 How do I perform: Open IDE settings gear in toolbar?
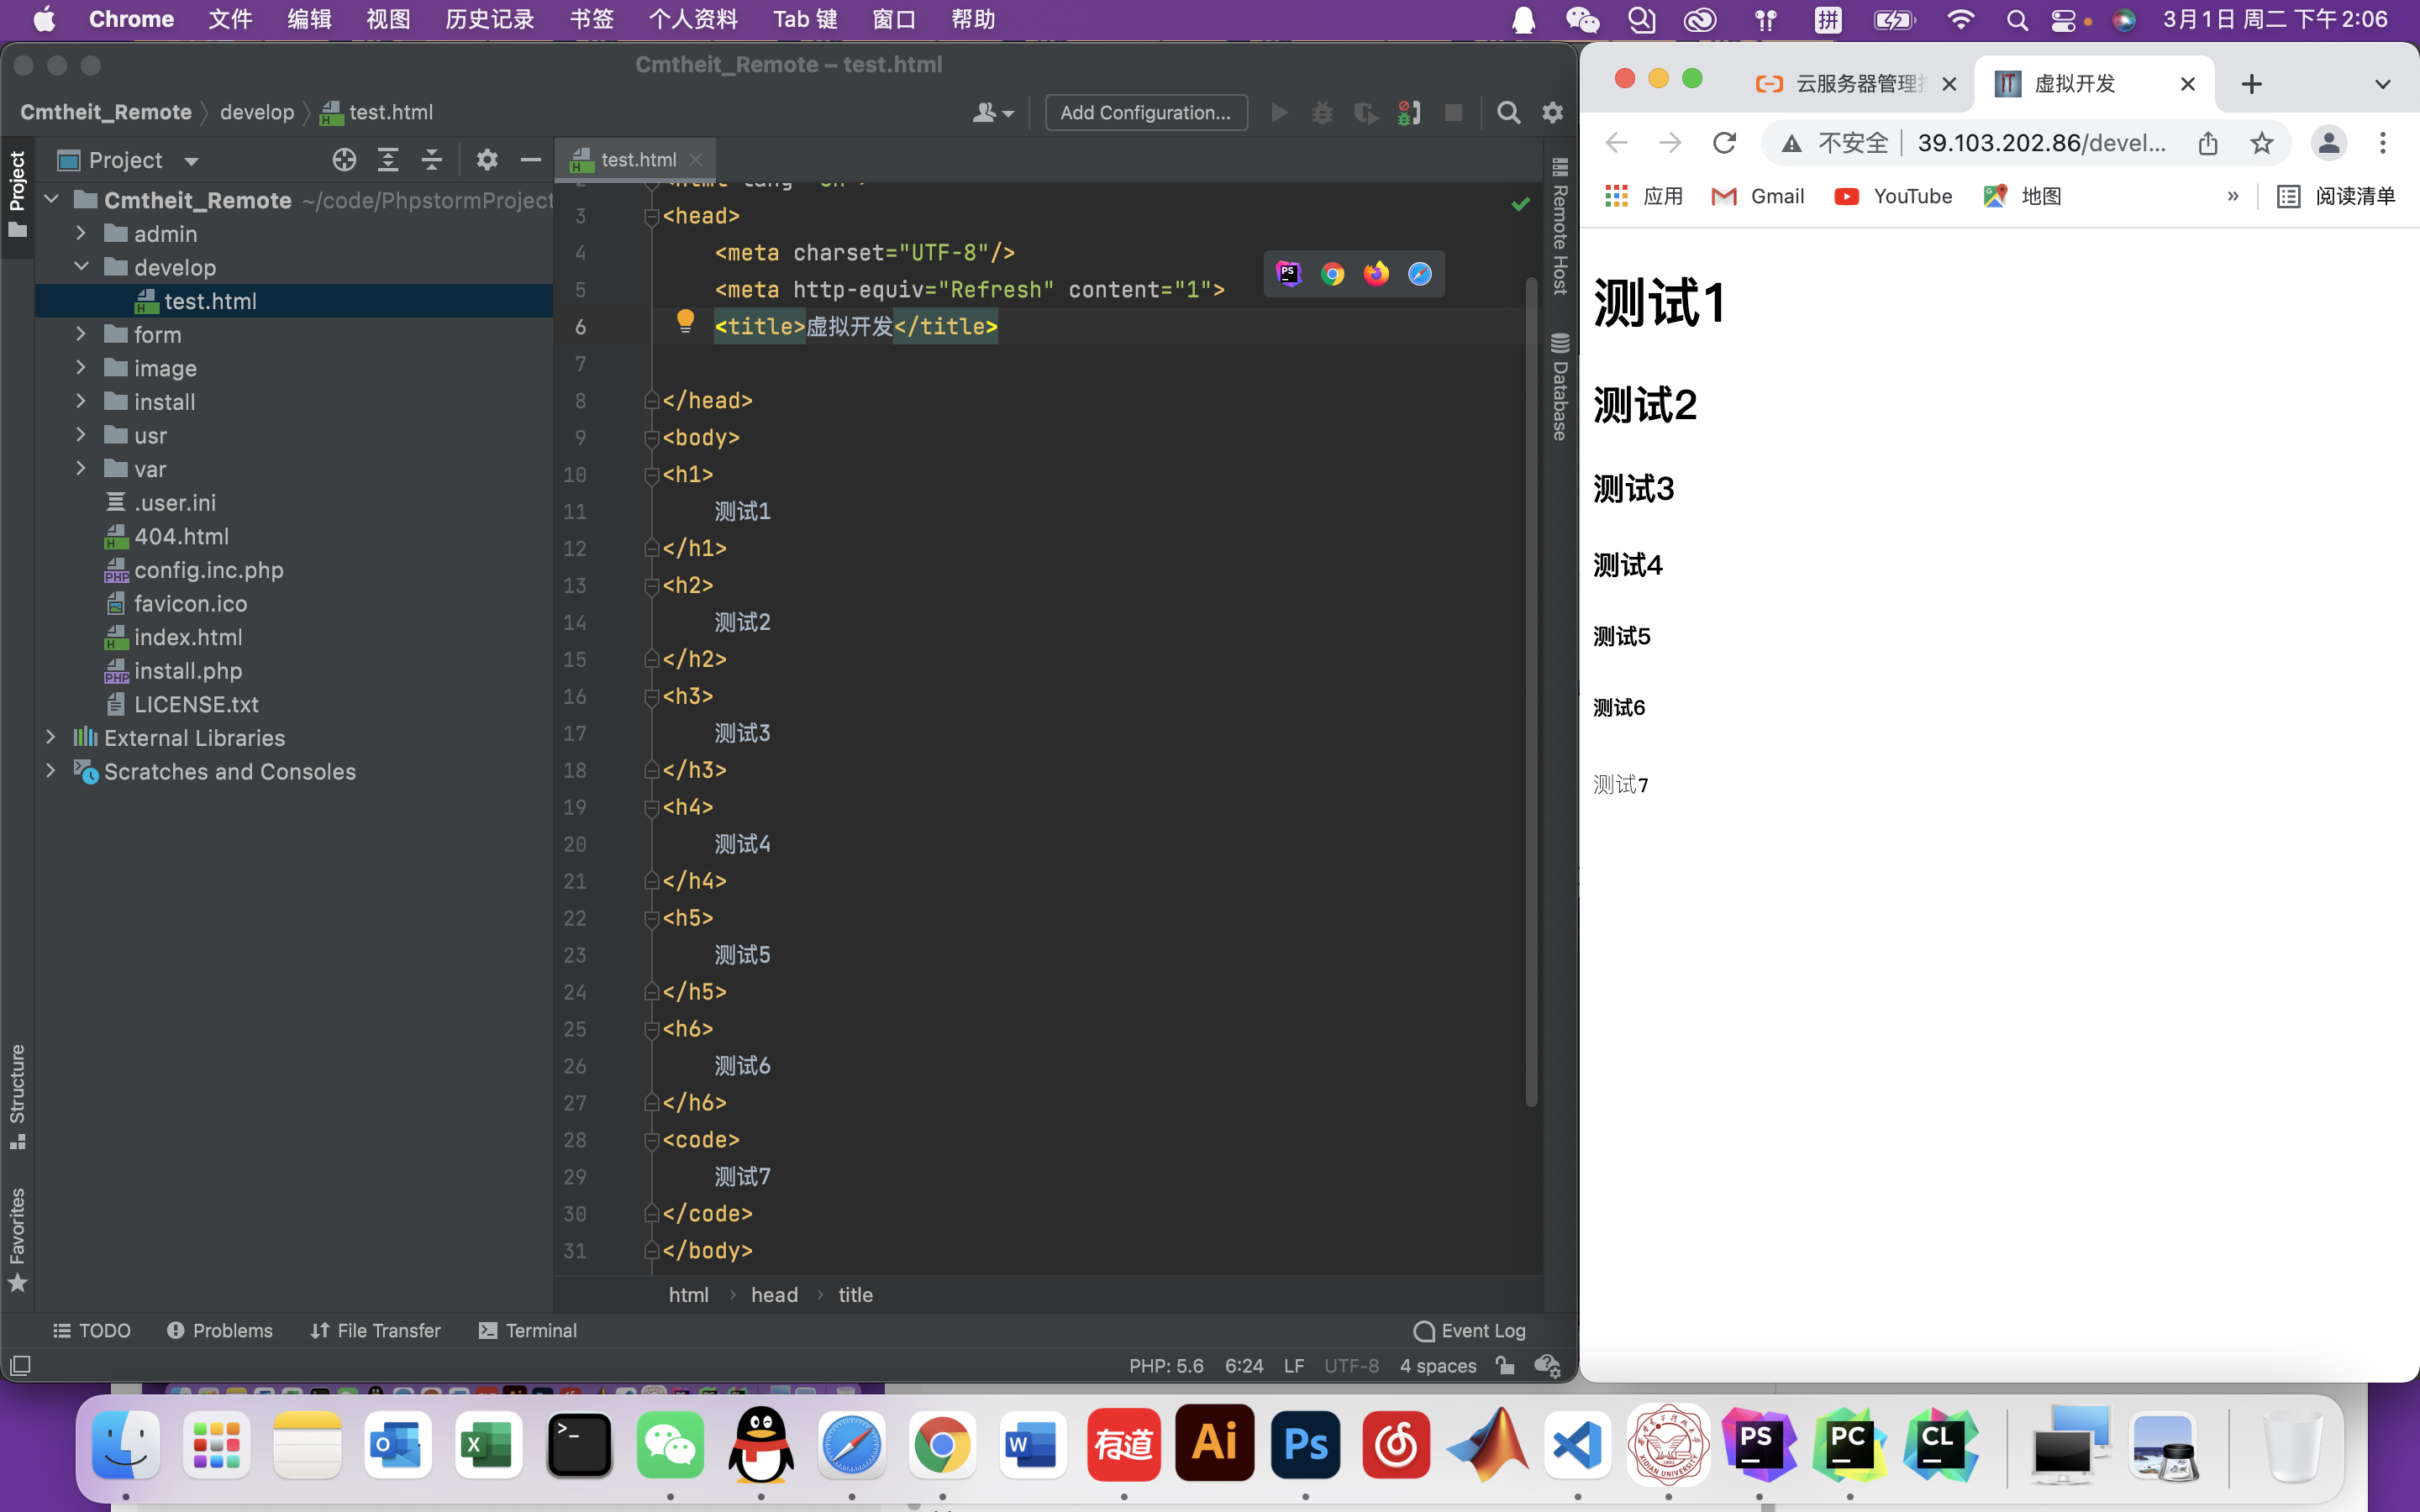click(x=1552, y=113)
